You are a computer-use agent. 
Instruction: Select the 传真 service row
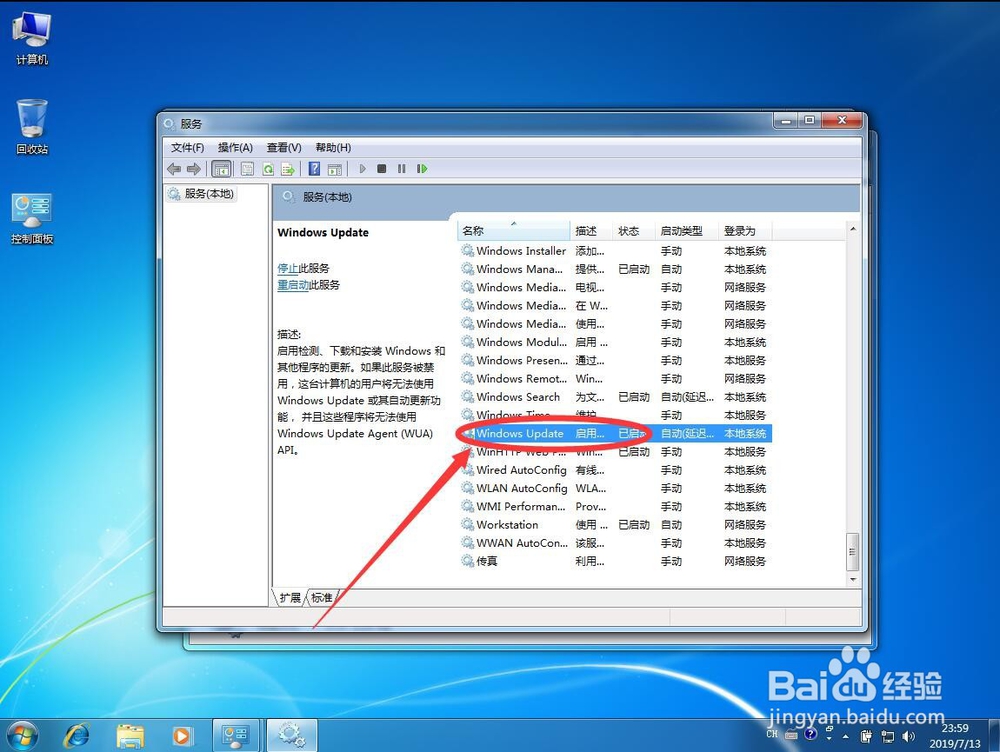[615, 561]
